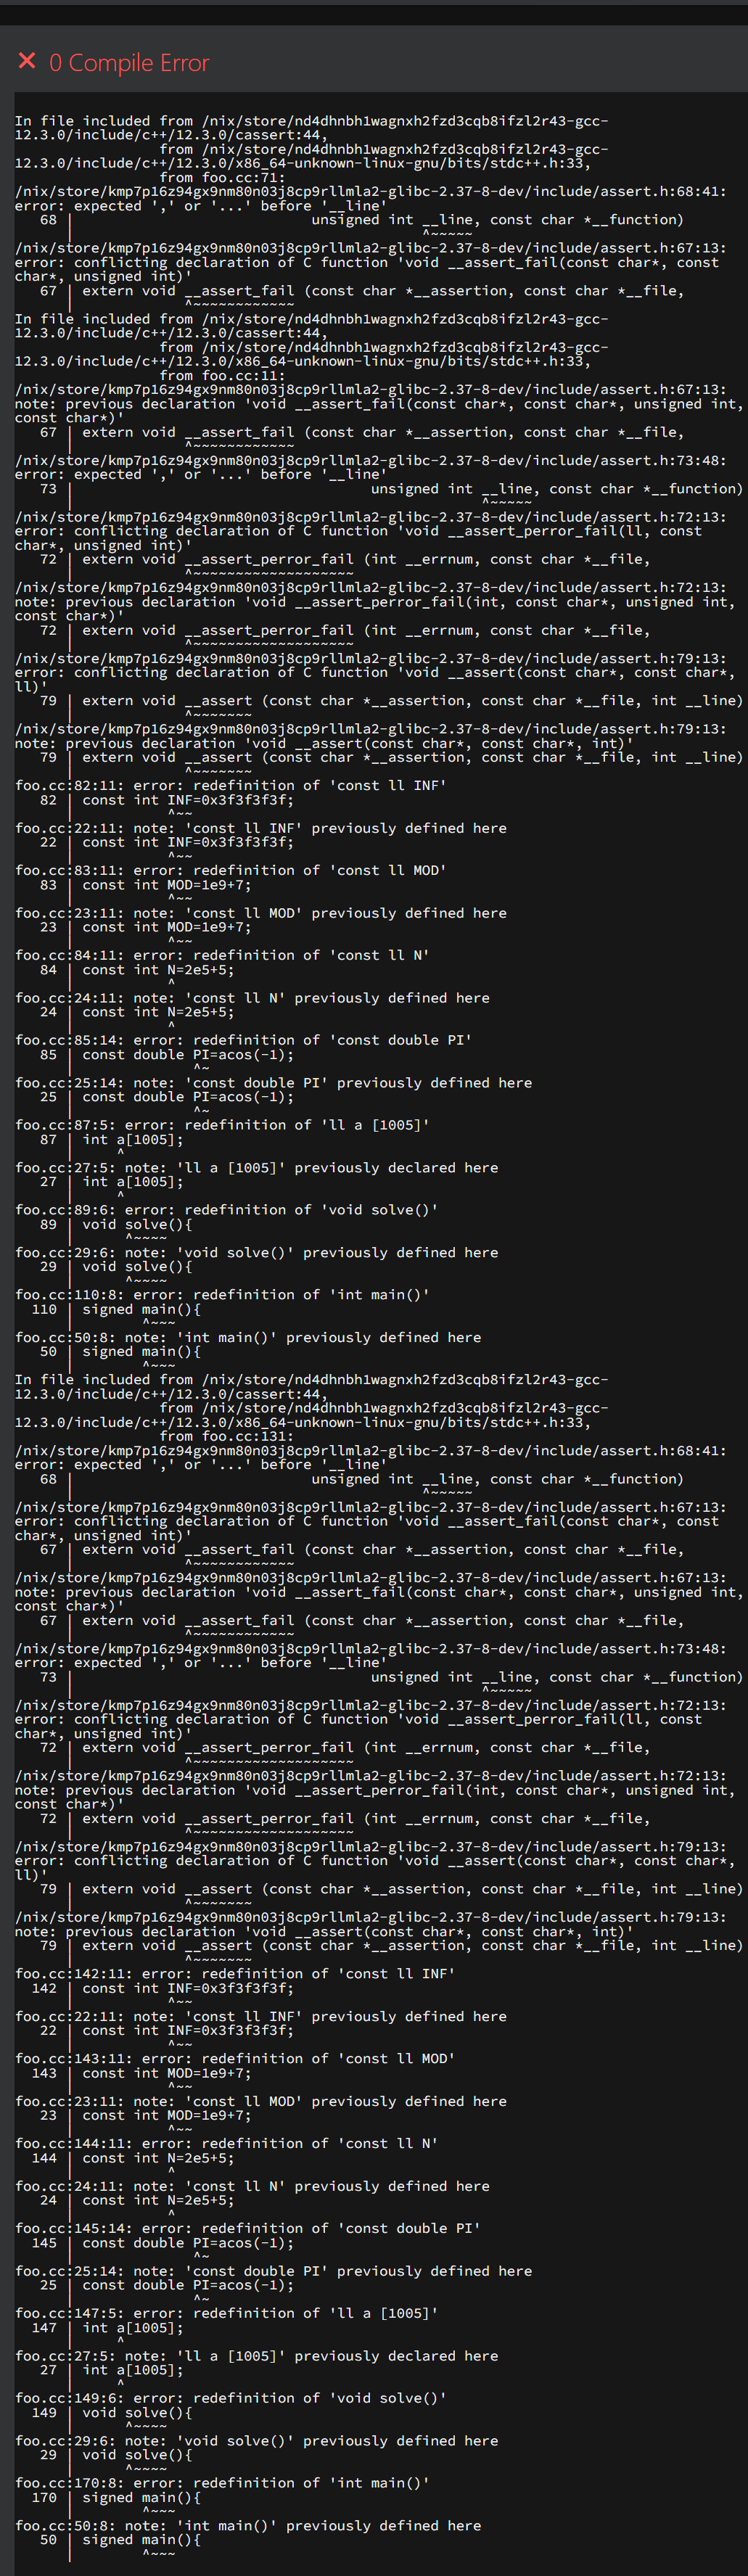This screenshot has height=2576, width=748.
Task: Click the foo.cc:89:6 redefinition of solve error
Action: (x=226, y=1210)
